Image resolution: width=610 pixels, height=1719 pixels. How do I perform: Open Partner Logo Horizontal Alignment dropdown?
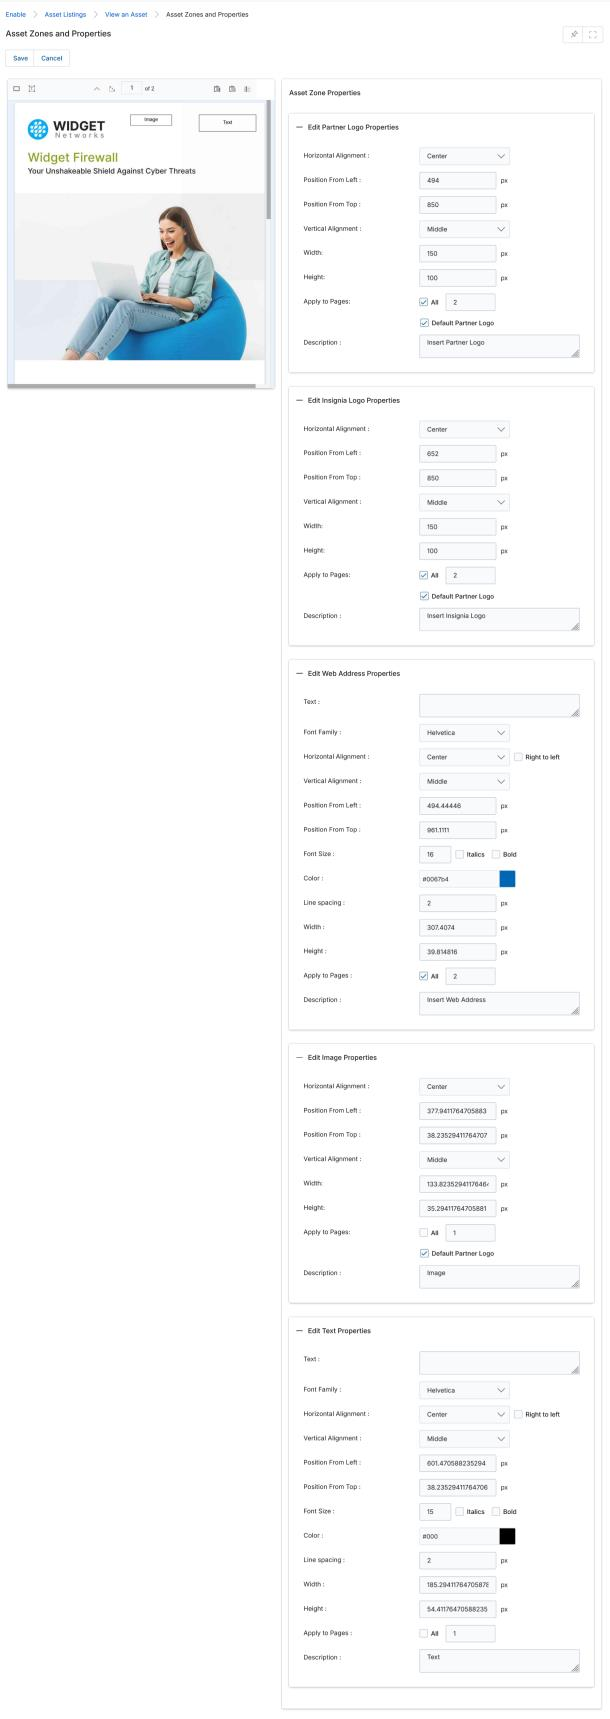pos(464,156)
